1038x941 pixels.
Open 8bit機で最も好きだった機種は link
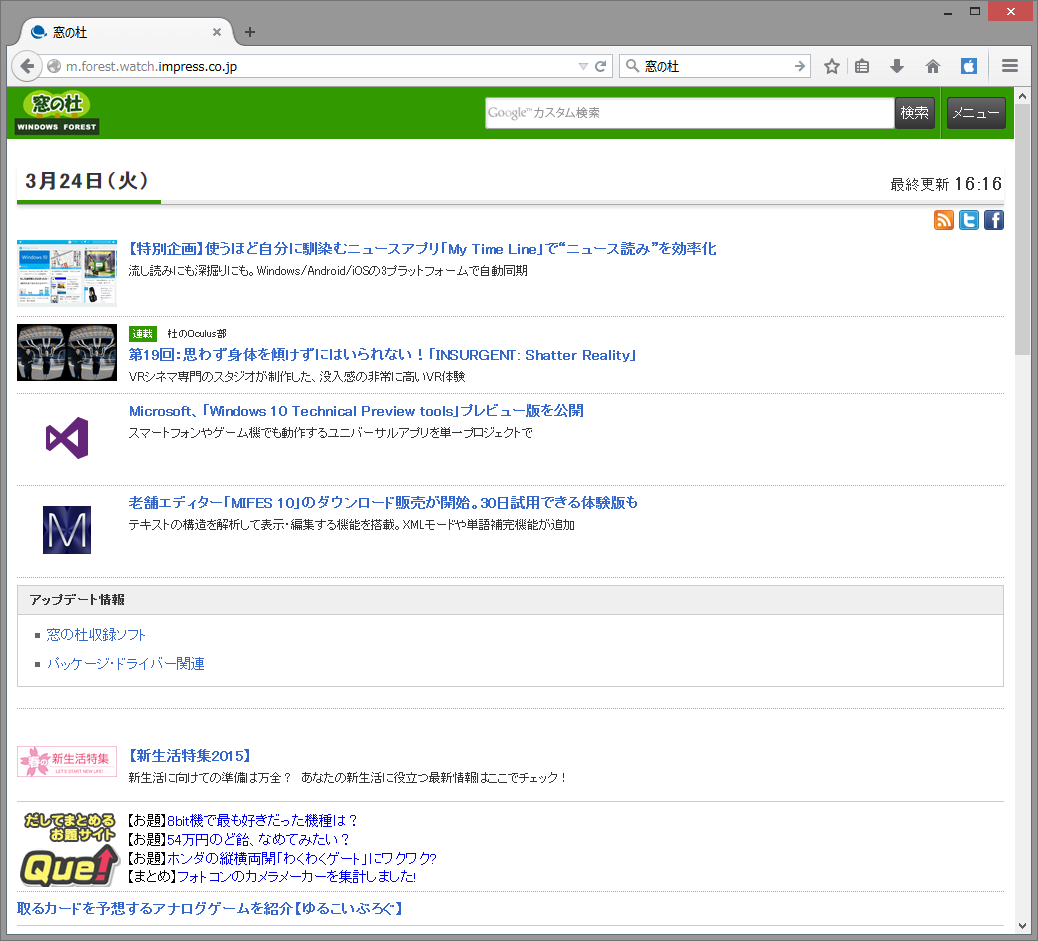262,820
